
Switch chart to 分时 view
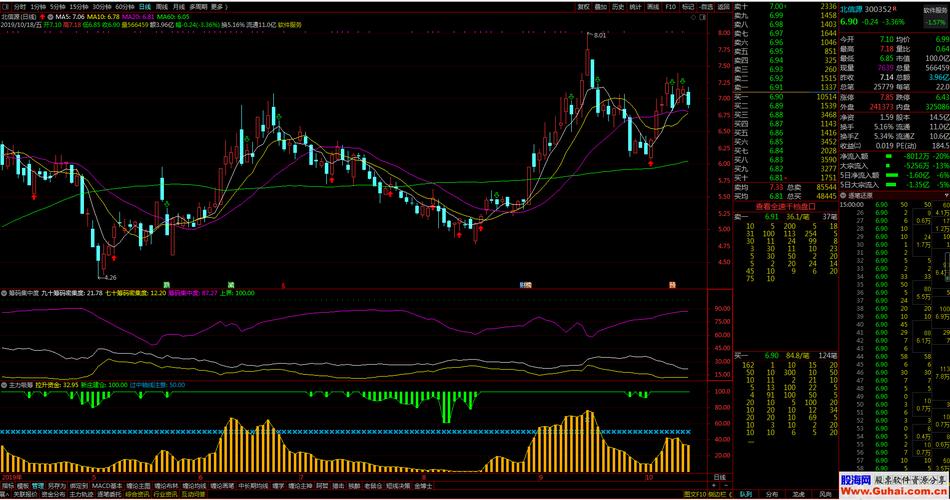[x=19, y=7]
